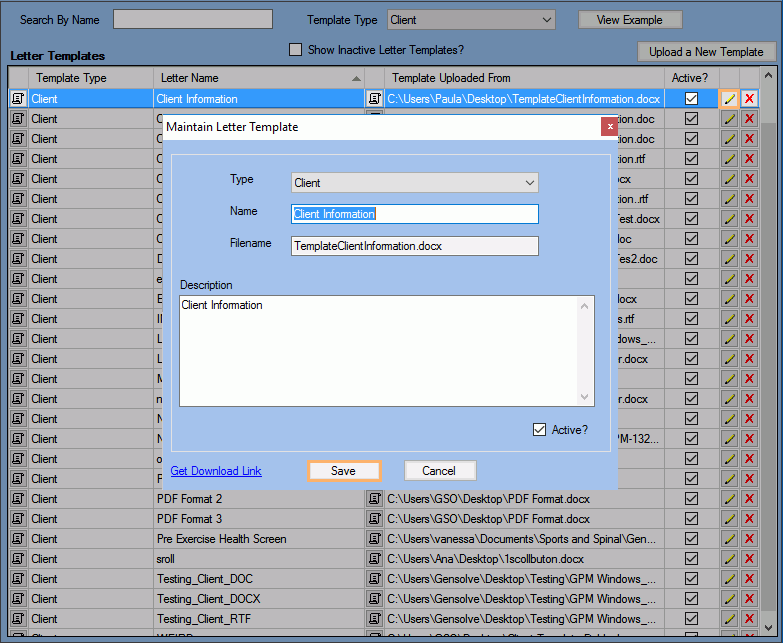Enable Show Inactive Letter Templates checkbox
This screenshot has width=783, height=643.
295,50
